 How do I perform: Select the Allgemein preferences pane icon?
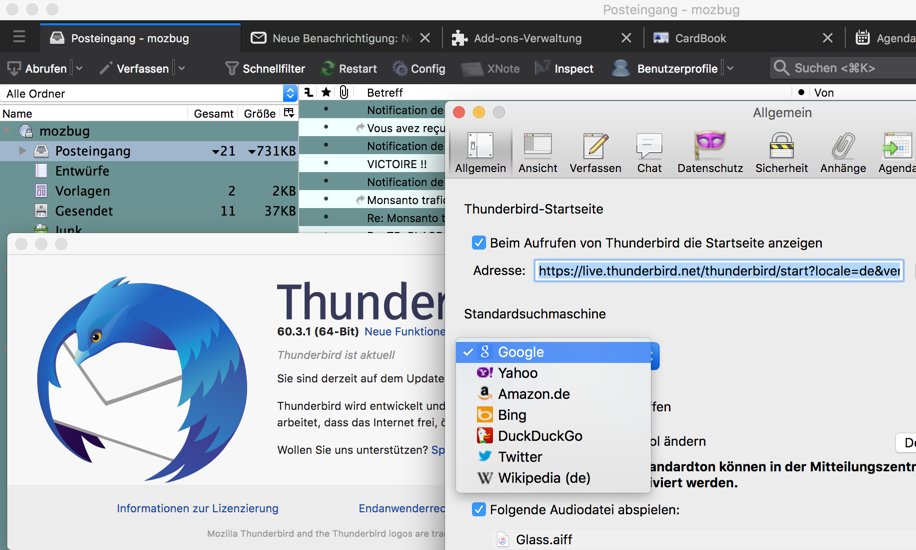coord(480,153)
